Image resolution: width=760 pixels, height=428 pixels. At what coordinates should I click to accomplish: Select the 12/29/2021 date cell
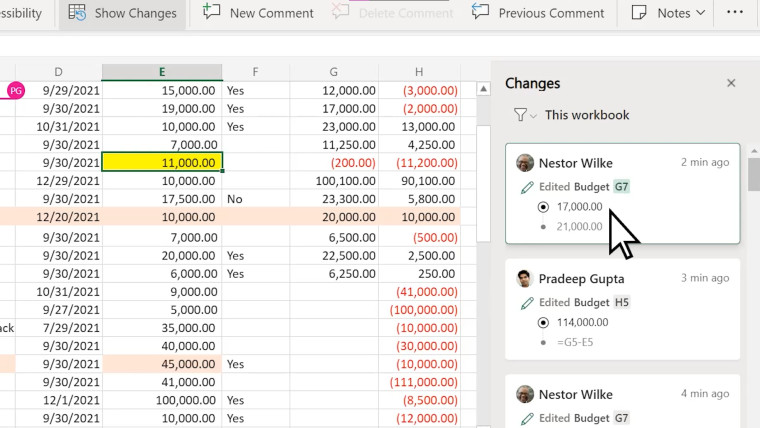[59, 181]
